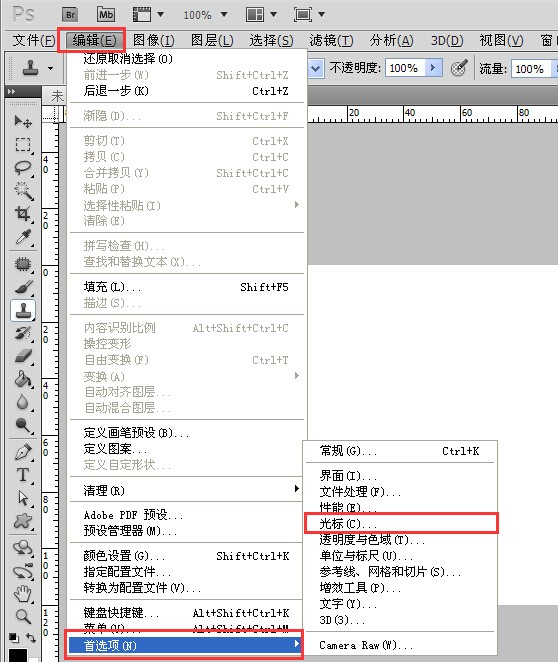The height and width of the screenshot is (662, 558).
Task: Open the 图层(L) menu
Action: click(212, 41)
